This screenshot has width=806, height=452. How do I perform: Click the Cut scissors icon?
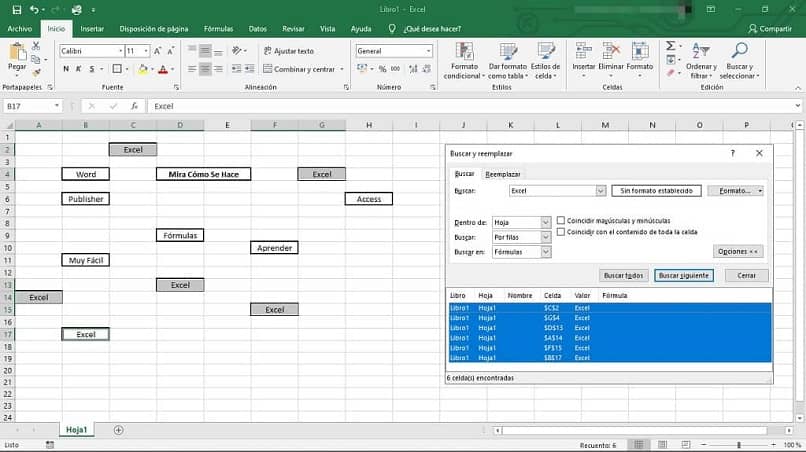pos(36,46)
